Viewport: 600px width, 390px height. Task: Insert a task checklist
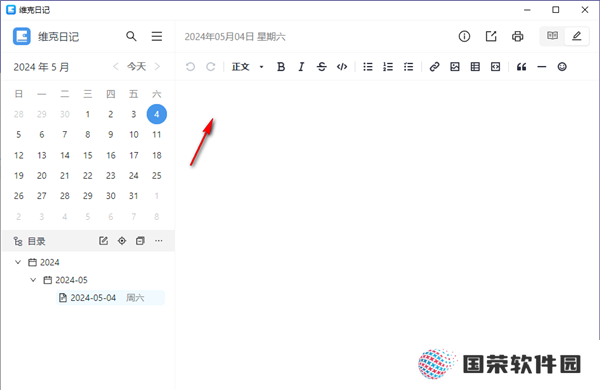coord(408,67)
